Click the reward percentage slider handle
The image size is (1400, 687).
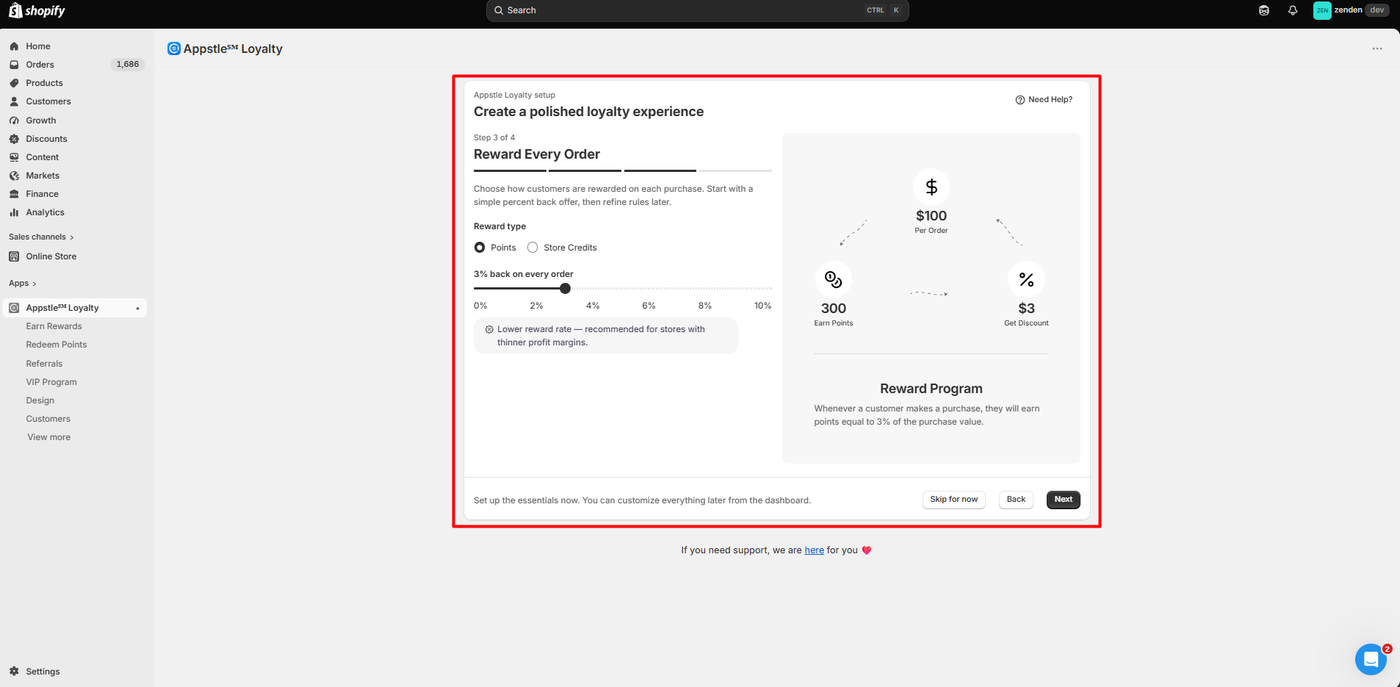coord(565,288)
